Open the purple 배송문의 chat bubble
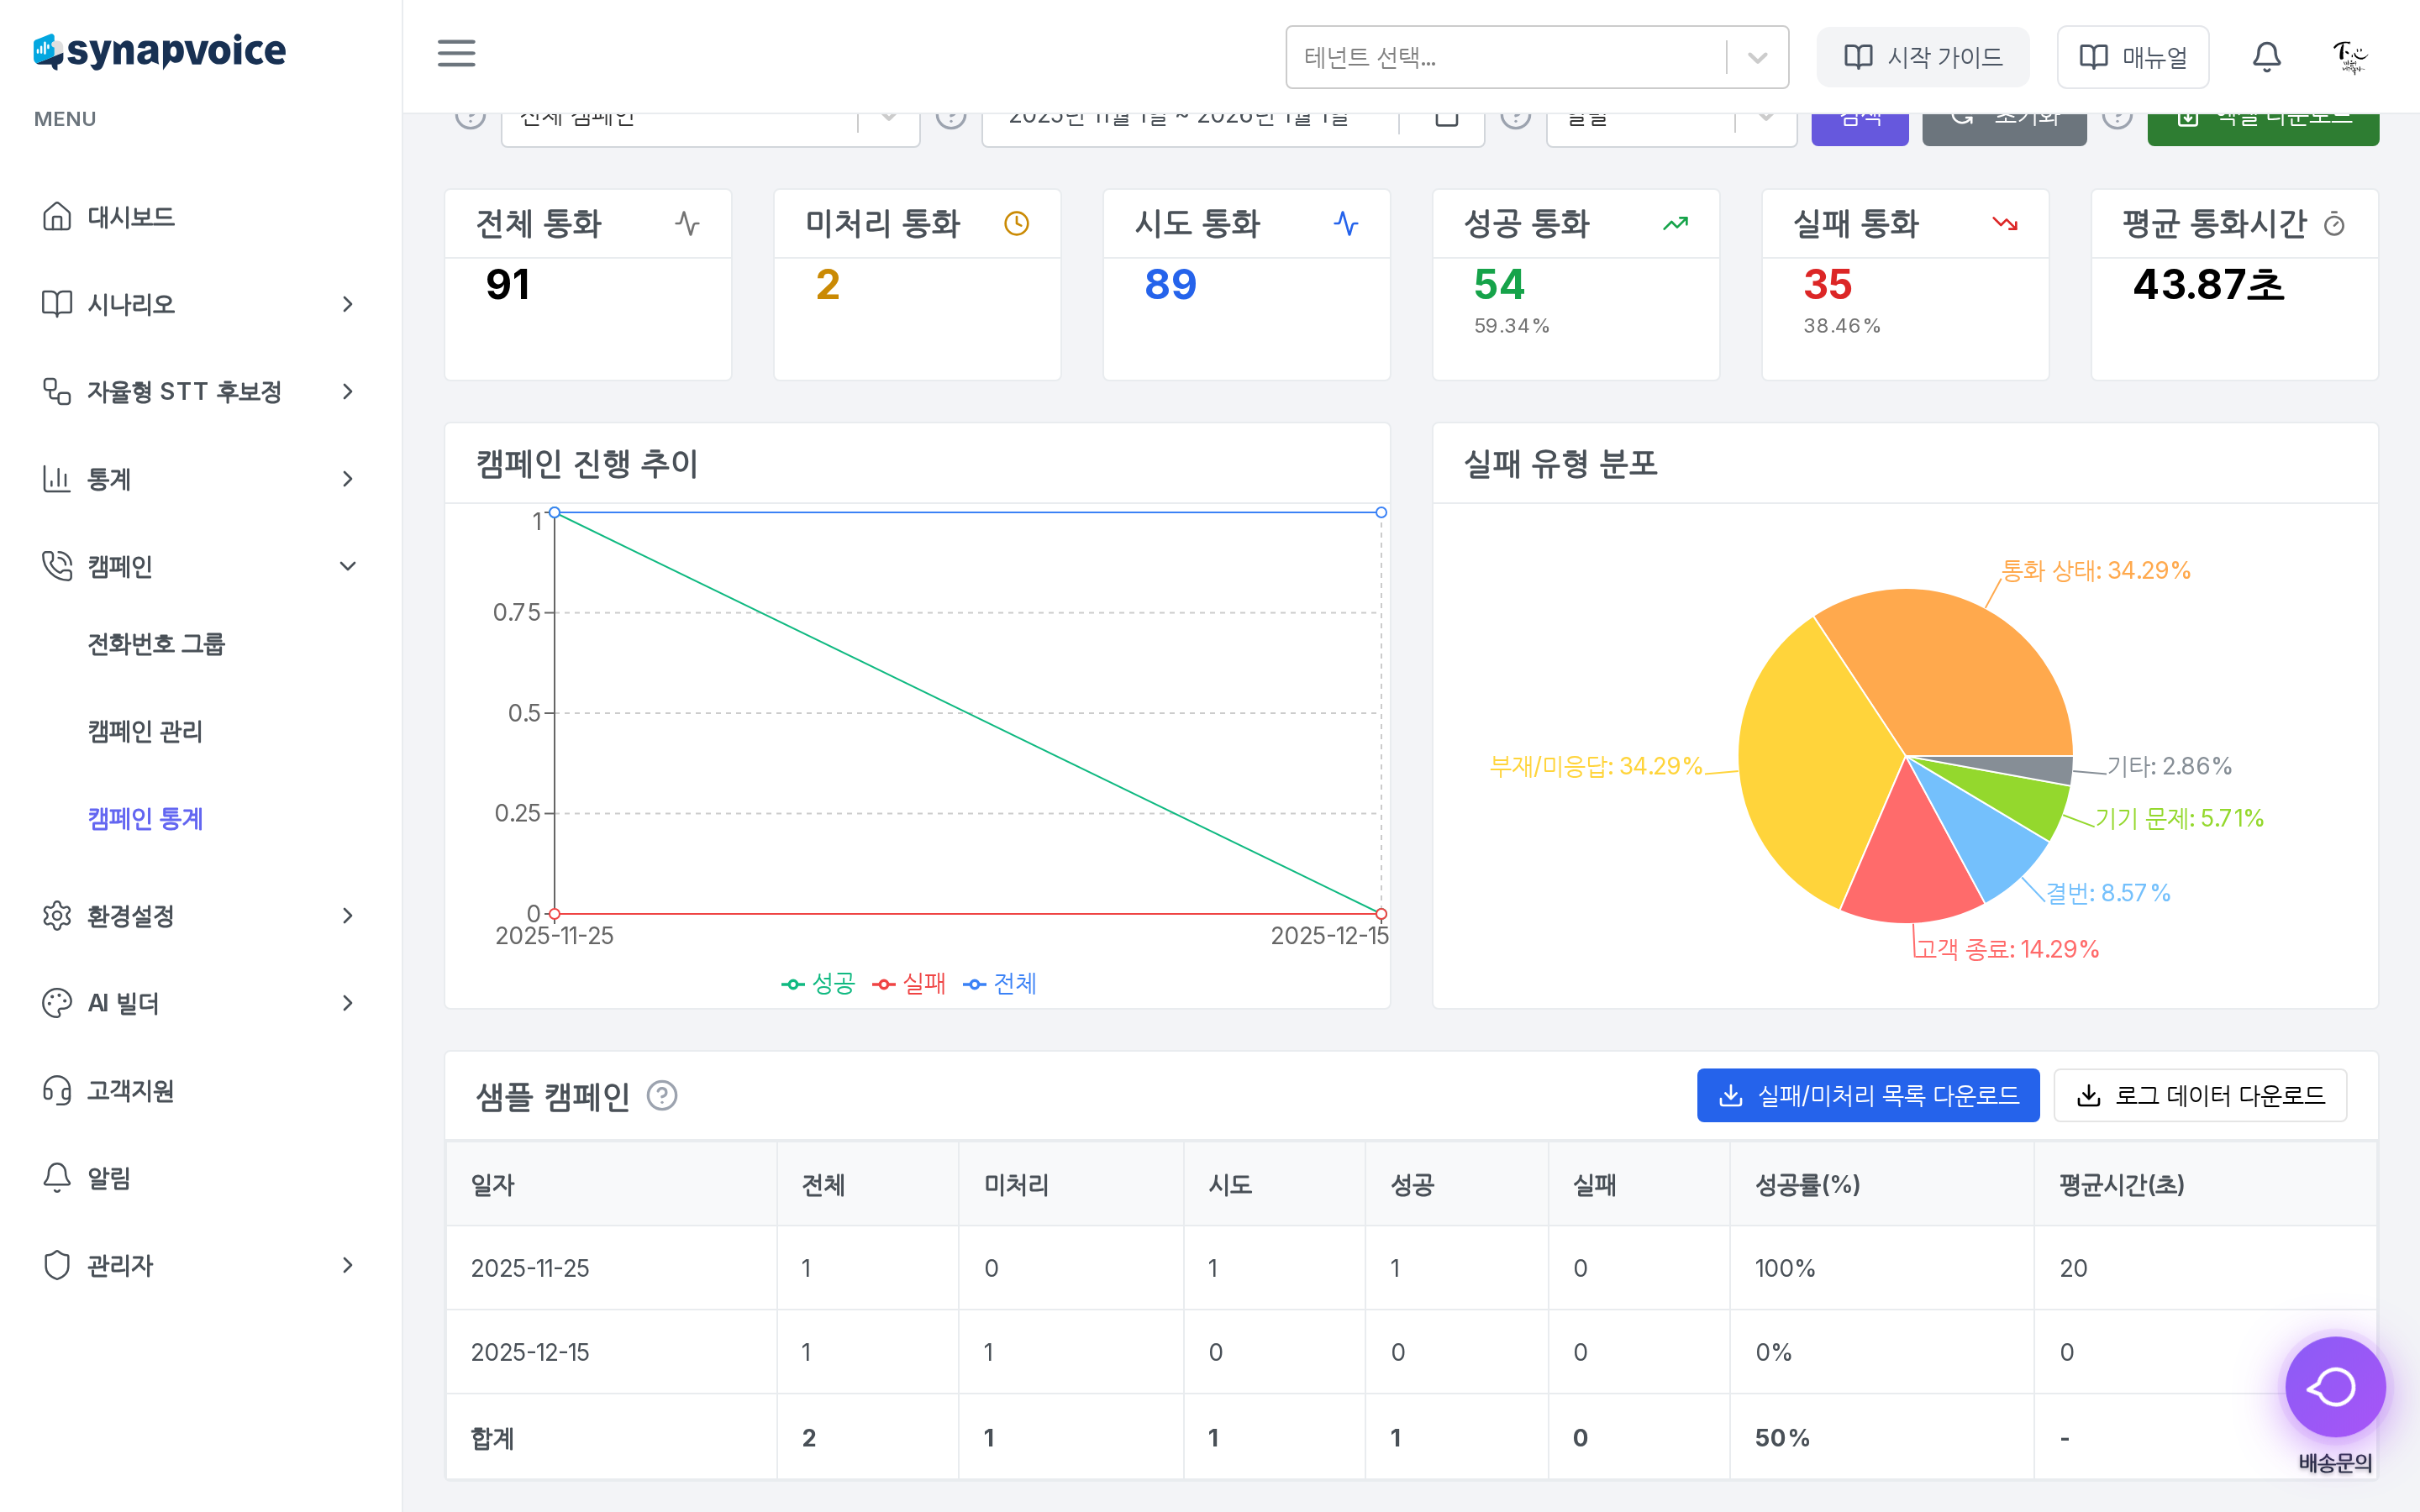Viewport: 2420px width, 1512px height. point(2335,1387)
